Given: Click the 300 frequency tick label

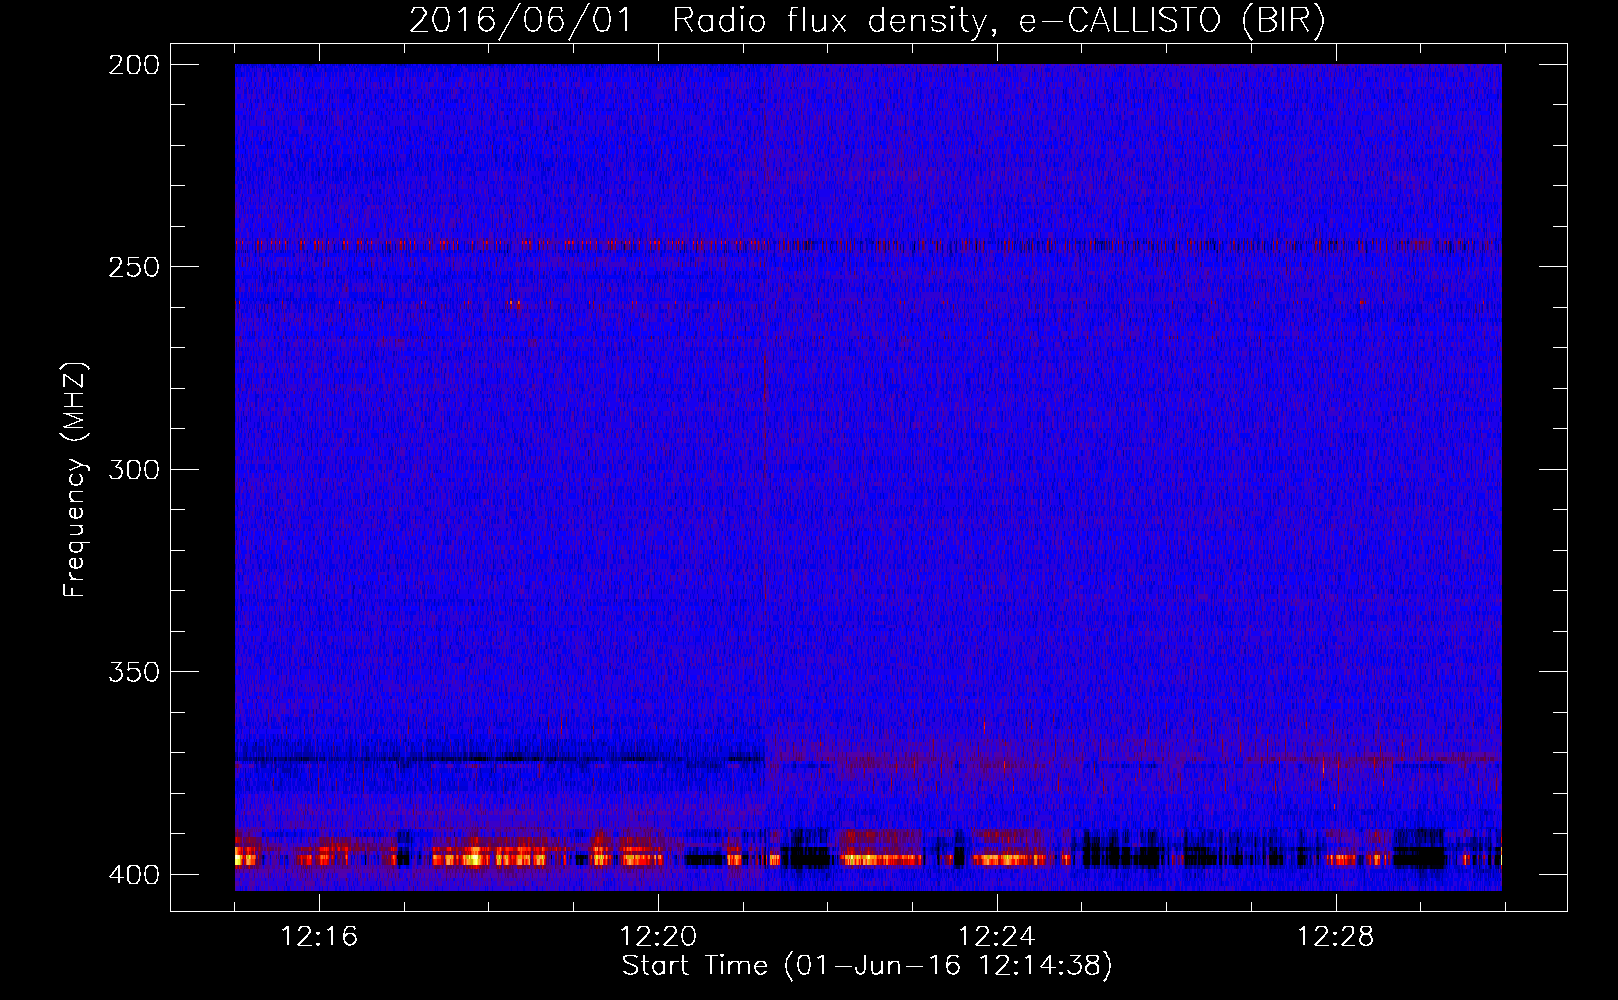Looking at the screenshot, I should pos(134,470).
